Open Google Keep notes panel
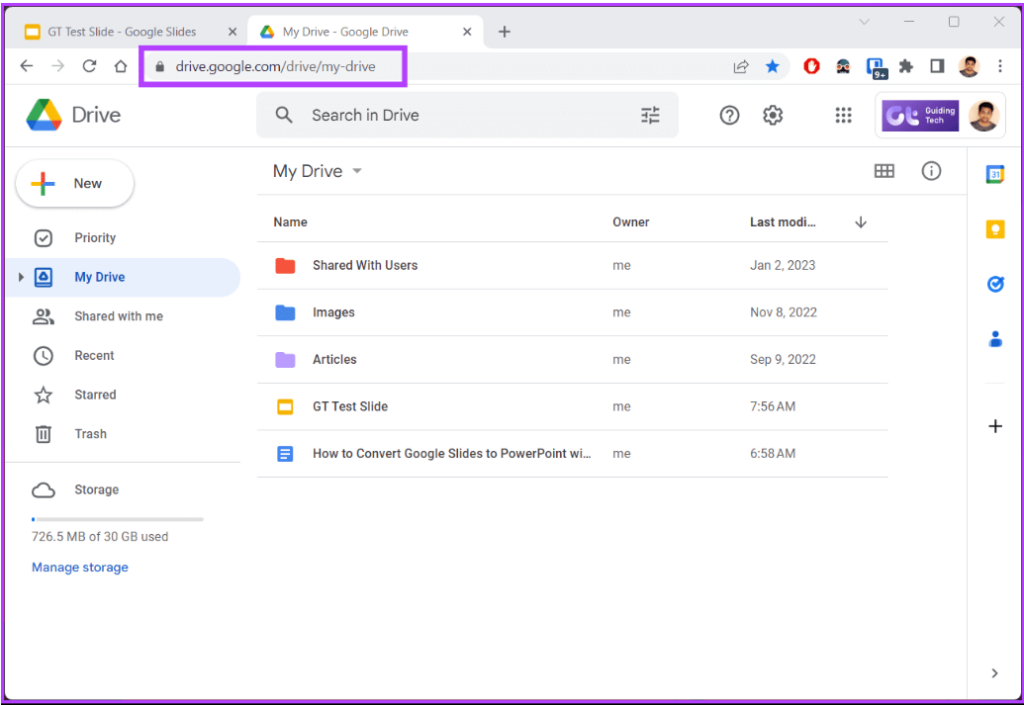1024x705 pixels. tap(995, 228)
